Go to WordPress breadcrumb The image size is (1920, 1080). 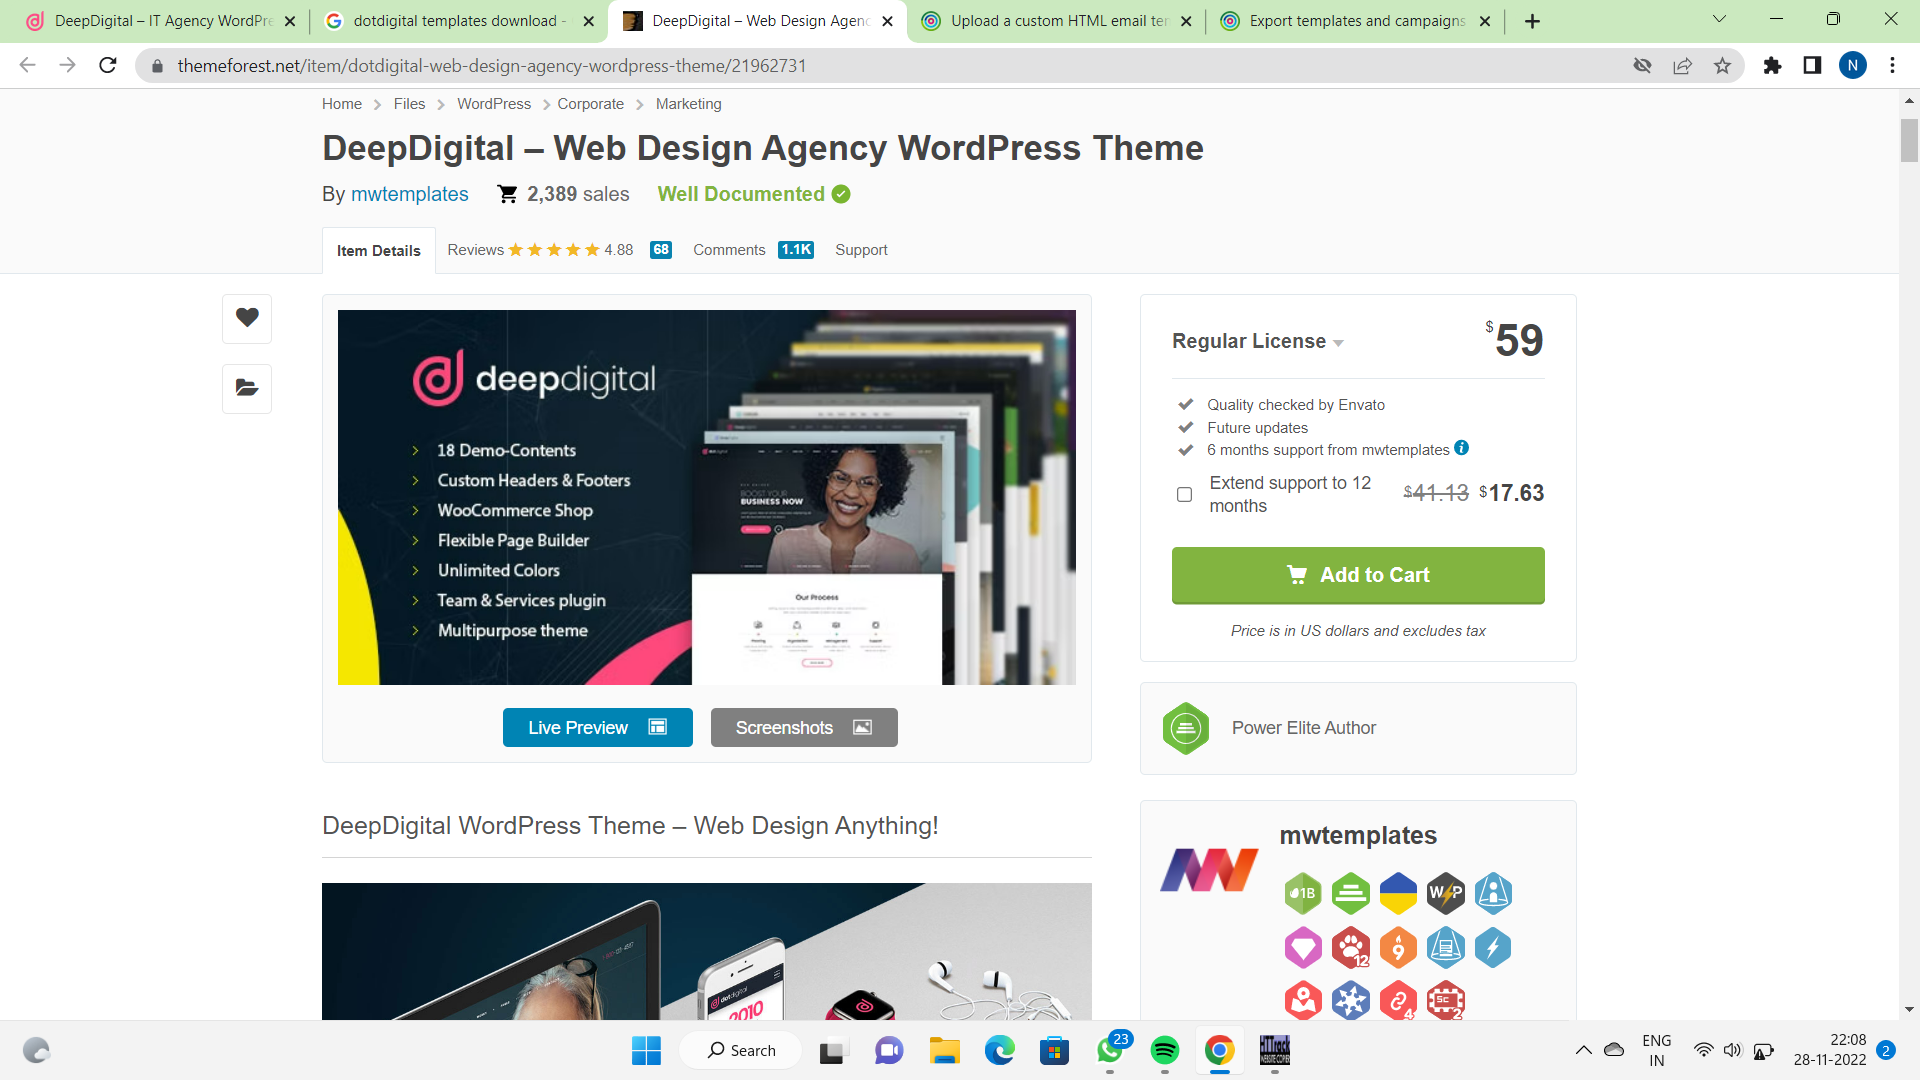[494, 104]
